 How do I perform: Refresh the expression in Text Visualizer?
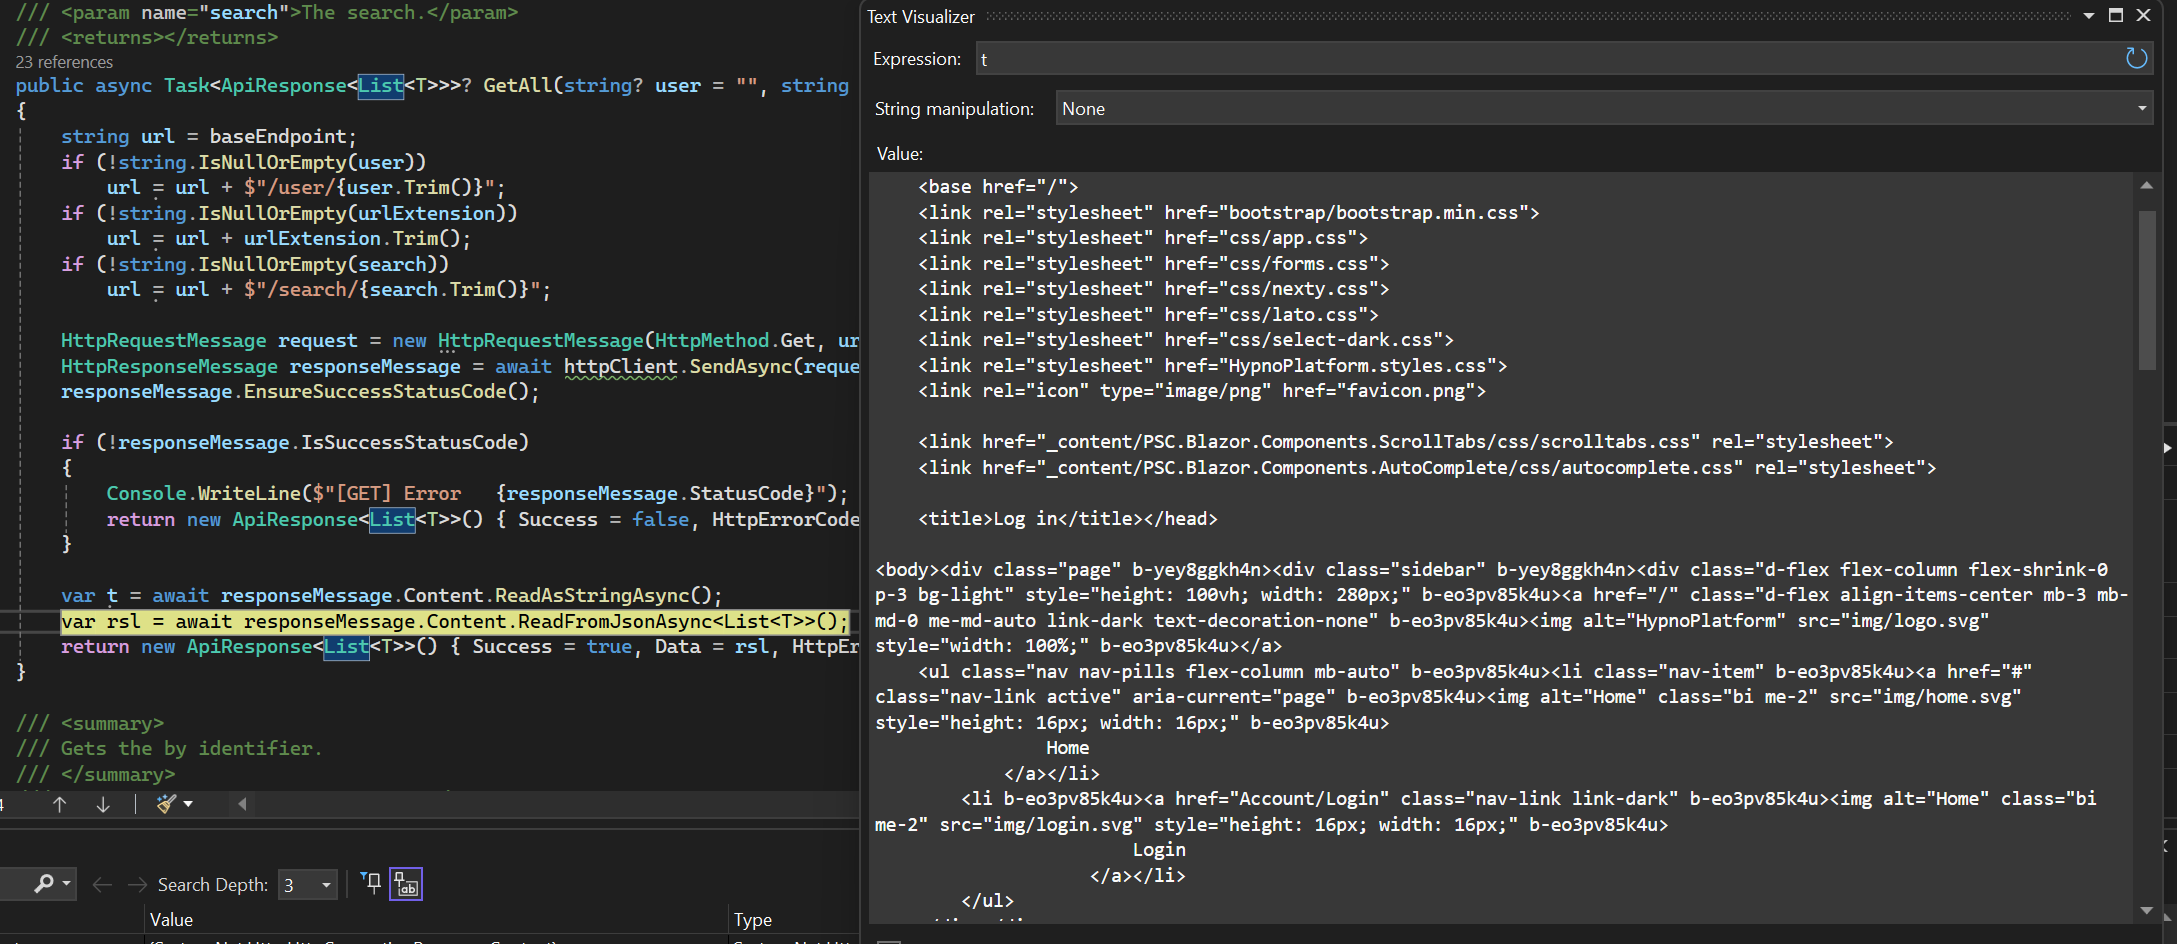pyautogui.click(x=2136, y=59)
